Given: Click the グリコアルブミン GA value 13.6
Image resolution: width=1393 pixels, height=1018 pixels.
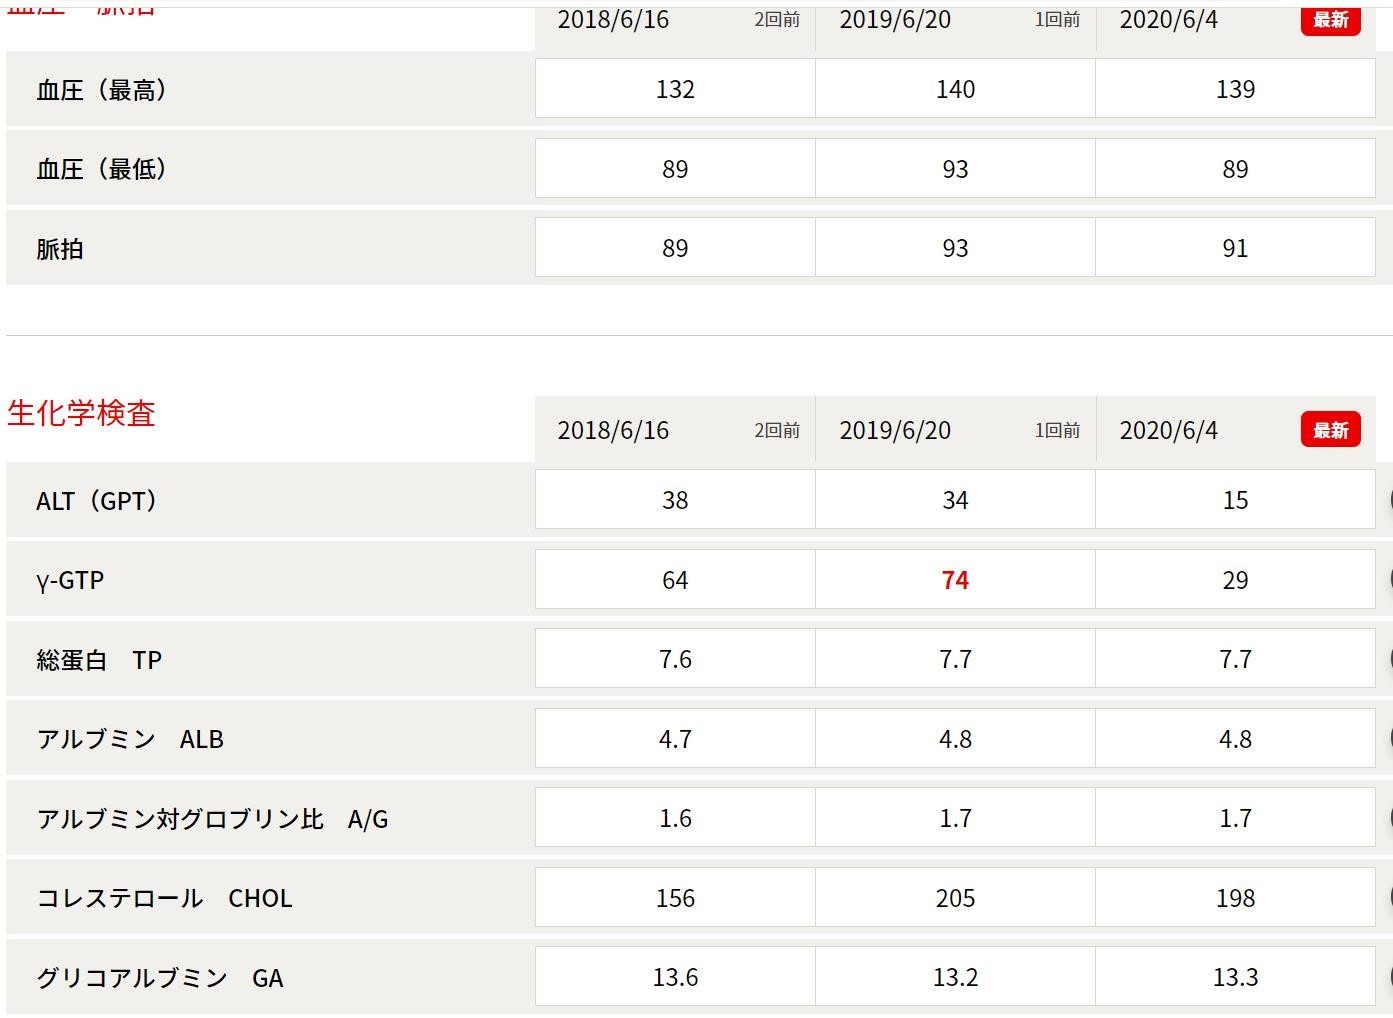Looking at the screenshot, I should 675,977.
